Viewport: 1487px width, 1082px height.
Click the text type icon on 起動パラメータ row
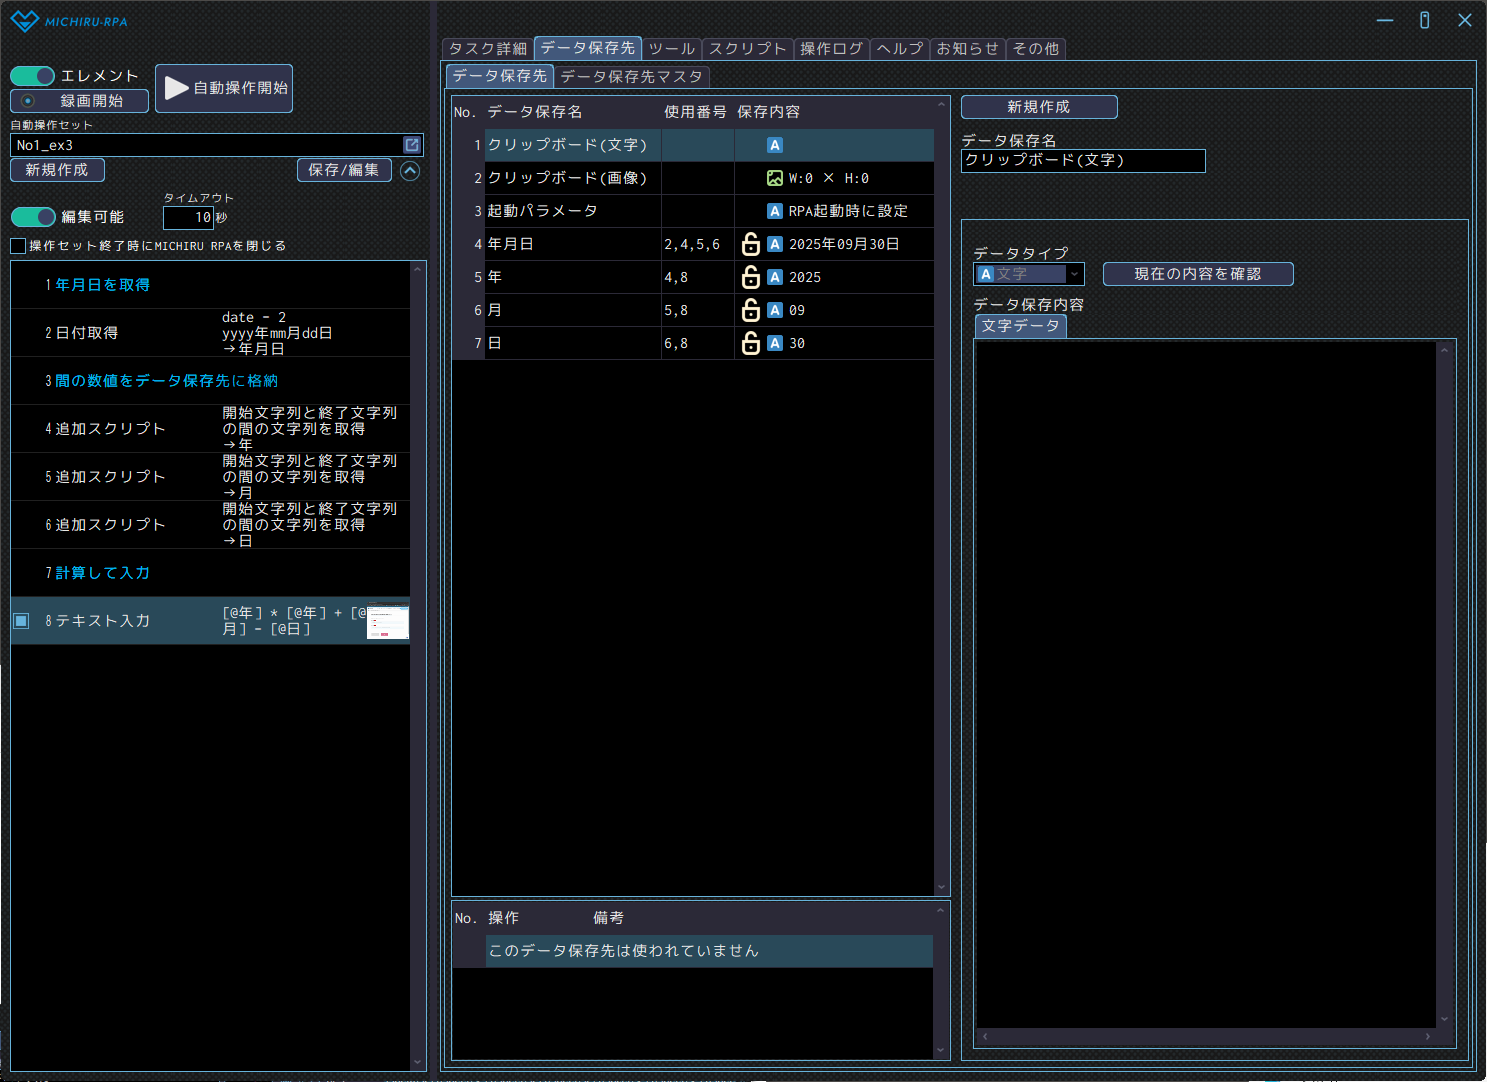pyautogui.click(x=774, y=211)
